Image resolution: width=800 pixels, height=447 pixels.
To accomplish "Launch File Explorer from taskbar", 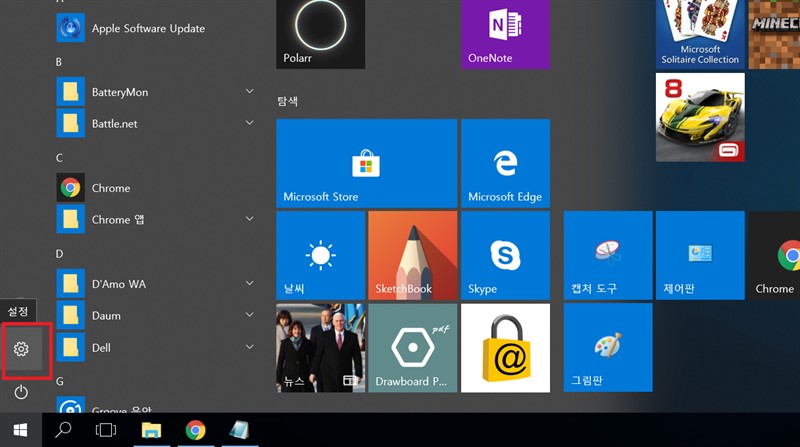I will pos(151,430).
